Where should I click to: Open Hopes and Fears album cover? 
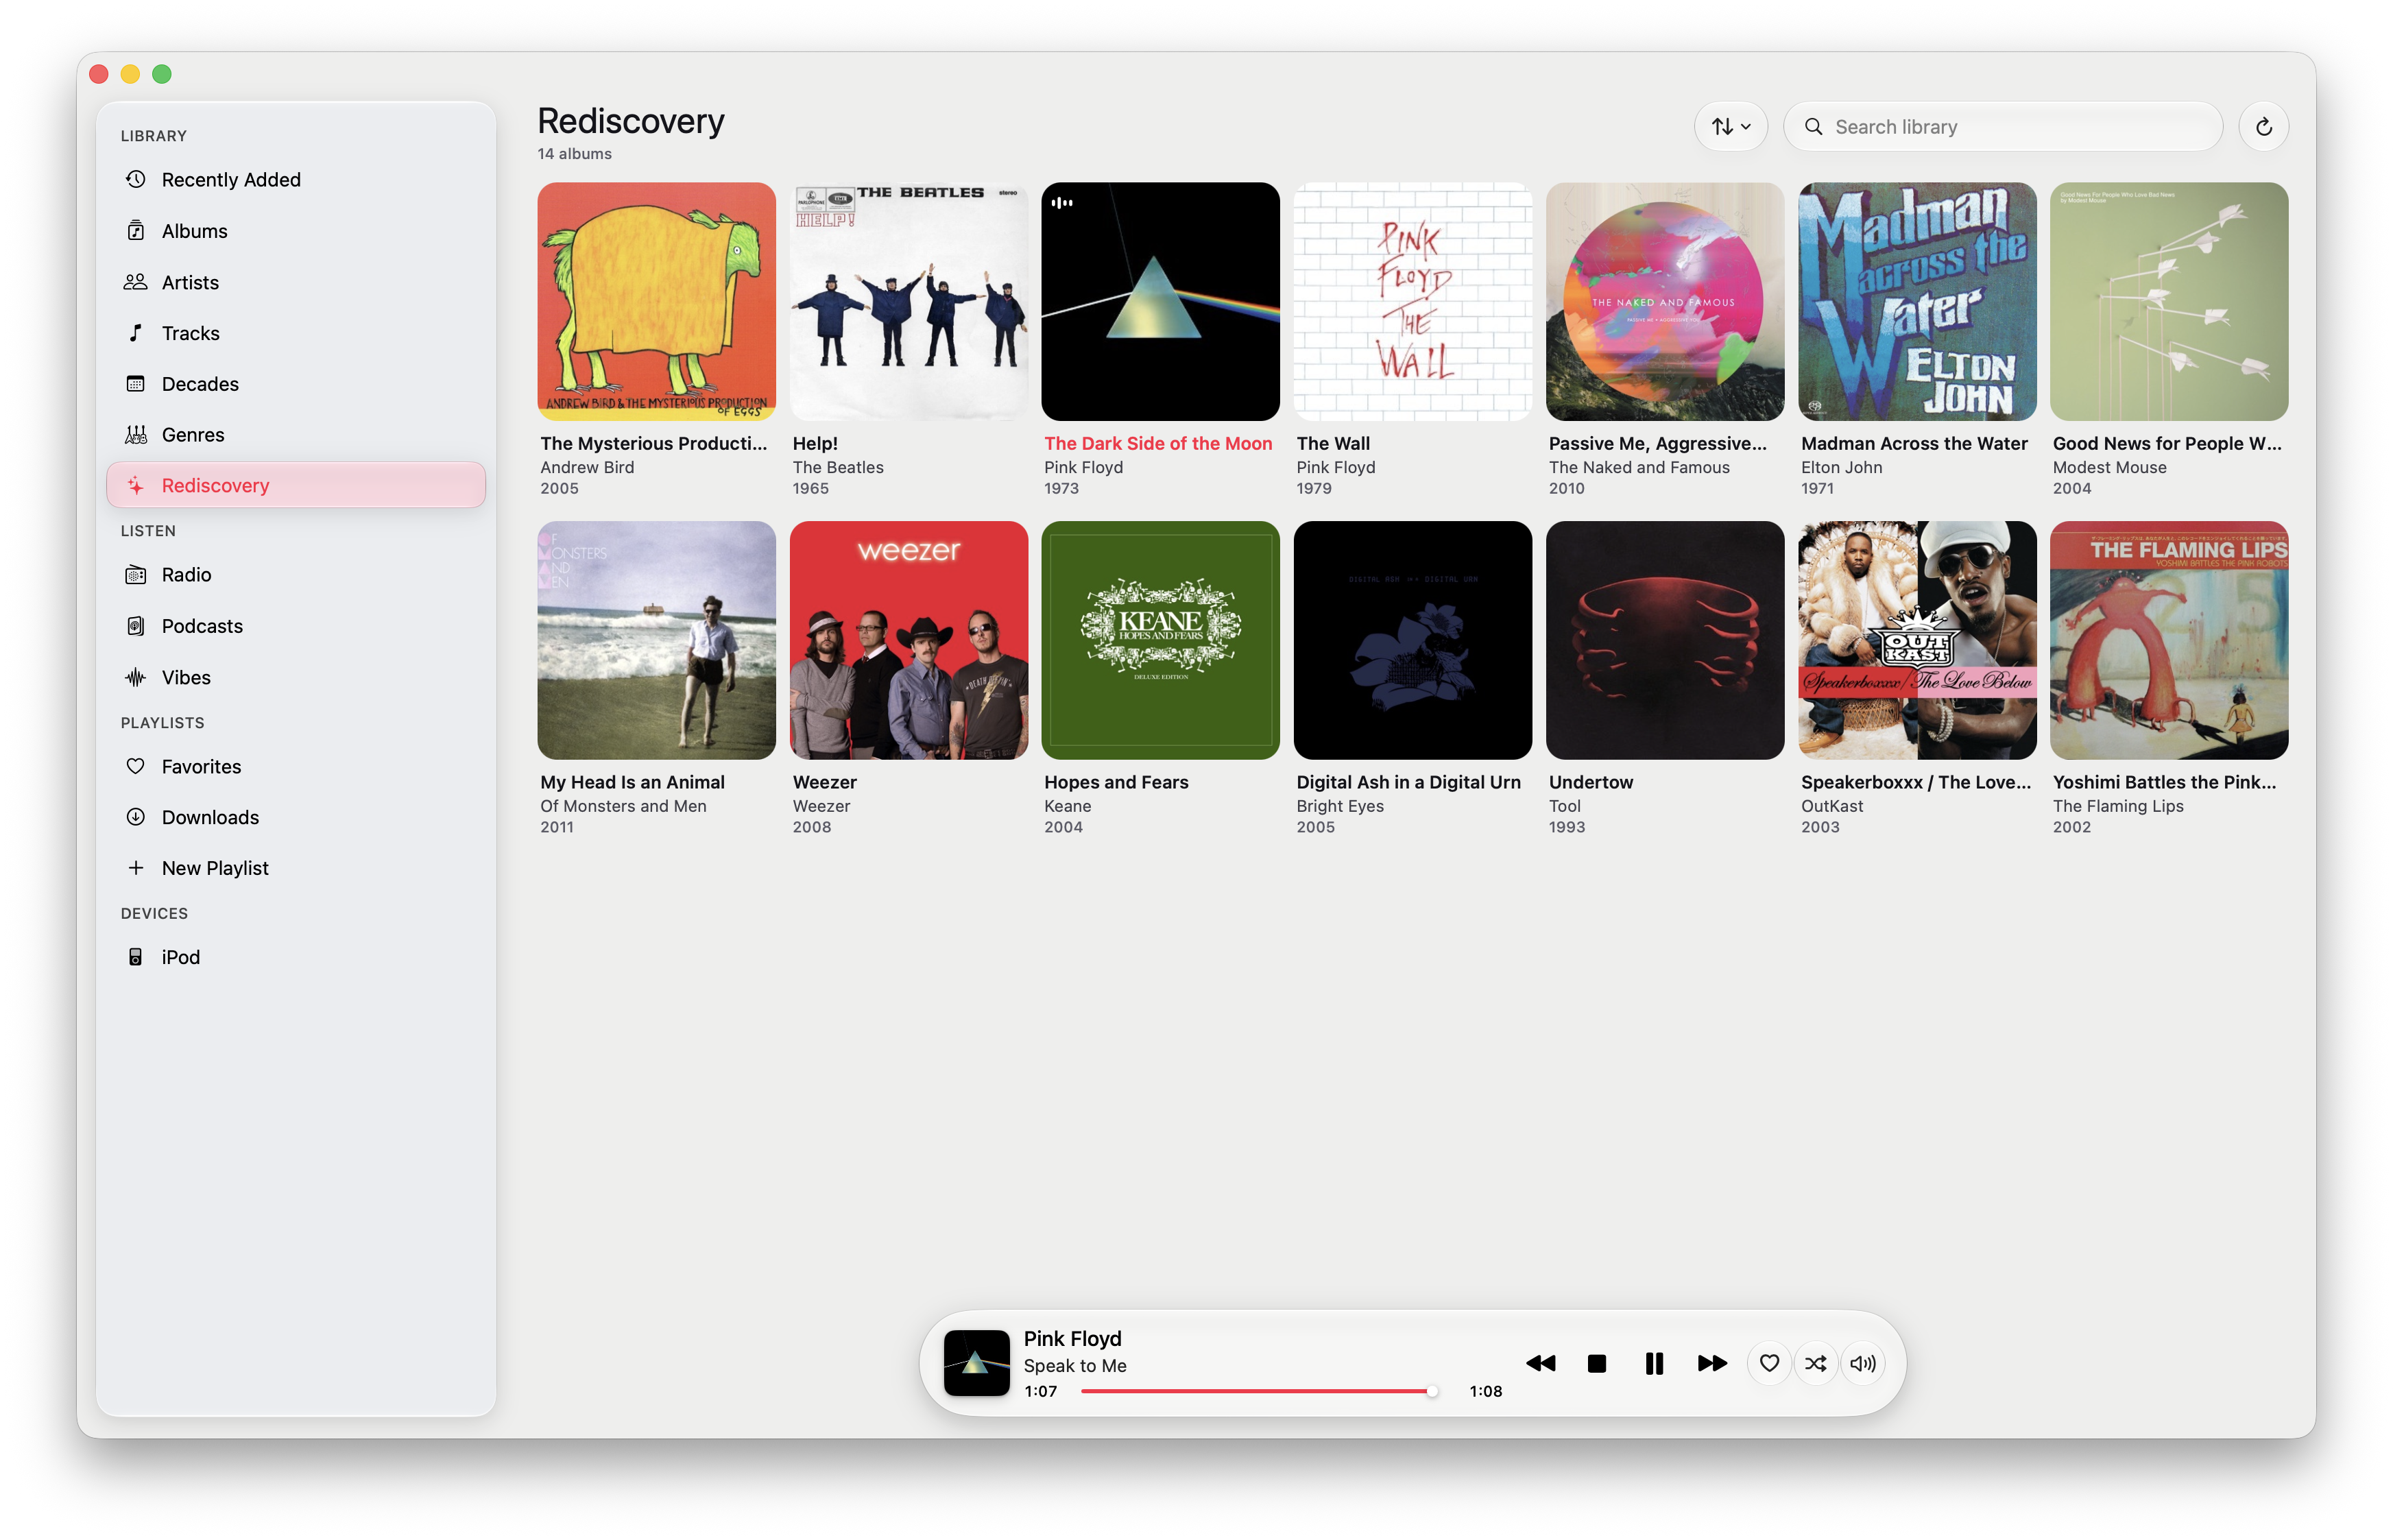1160,639
